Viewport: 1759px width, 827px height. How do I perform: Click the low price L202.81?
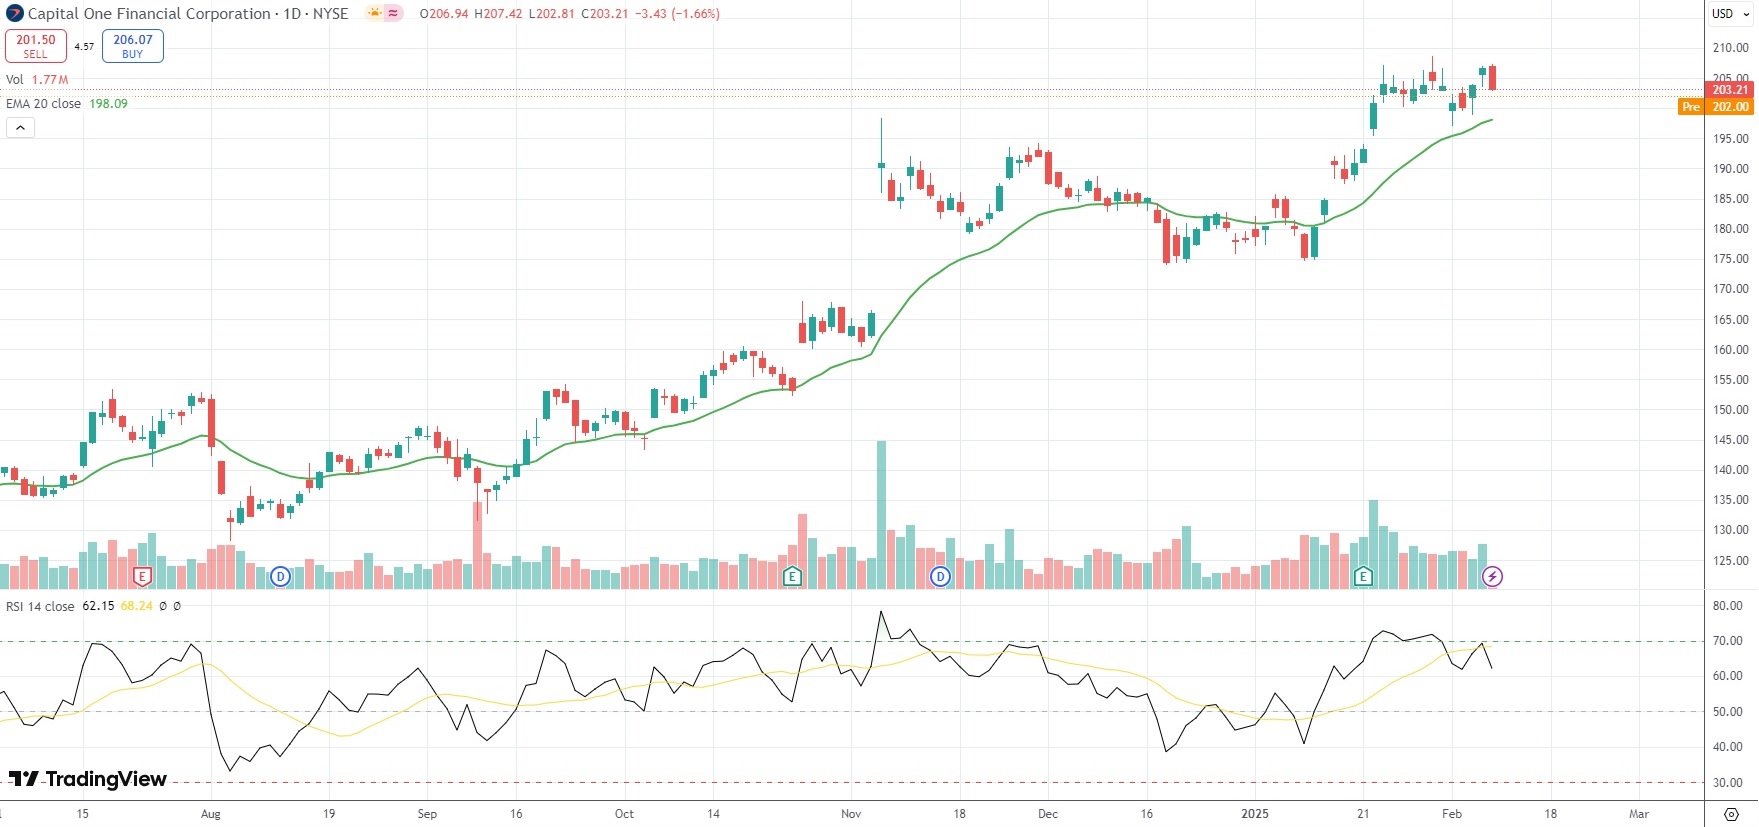click(551, 14)
